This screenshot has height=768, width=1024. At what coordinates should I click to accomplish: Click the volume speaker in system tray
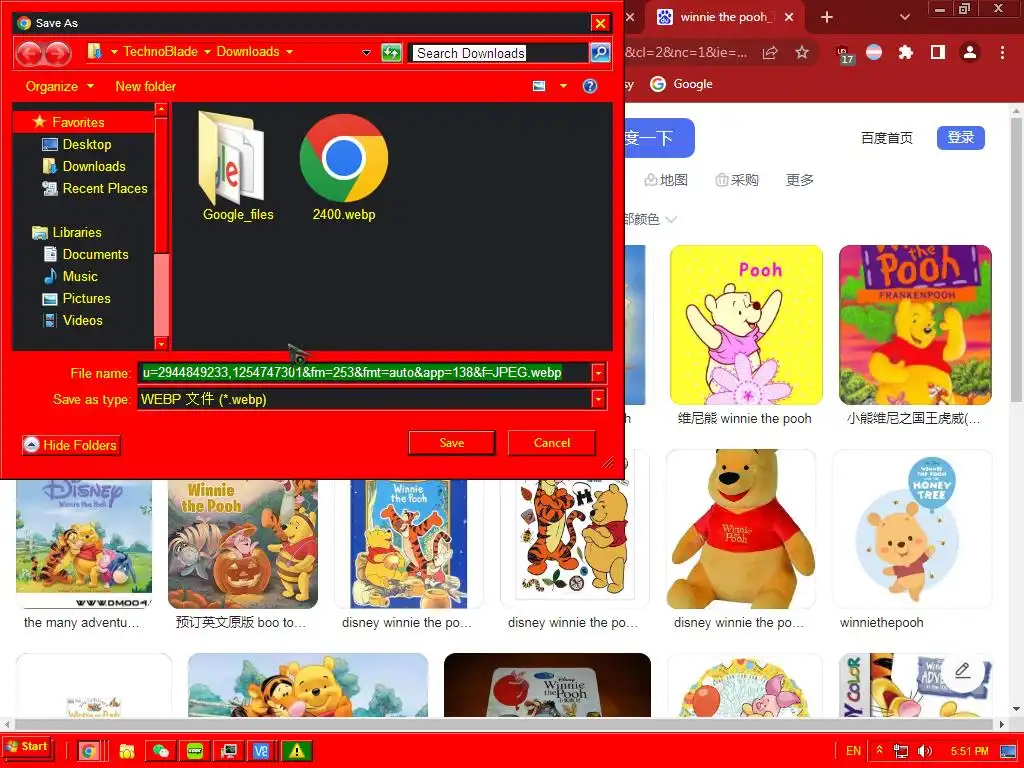925,751
